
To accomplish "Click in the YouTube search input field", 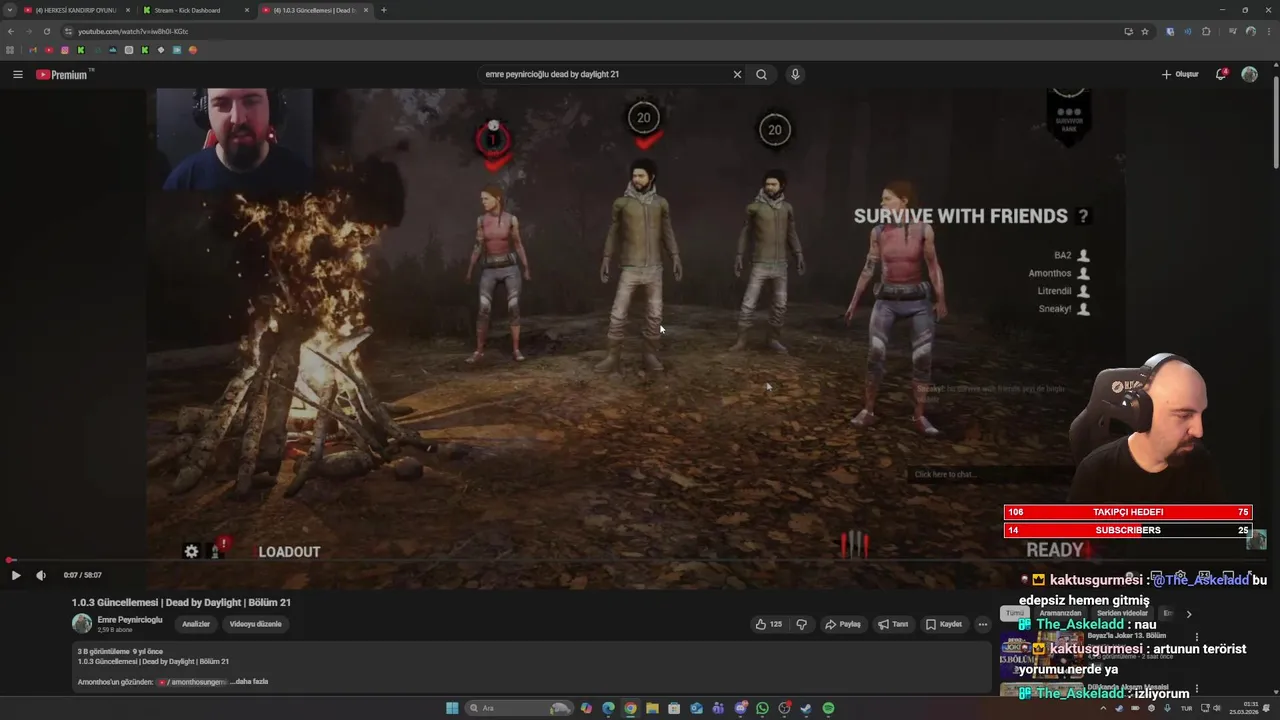I will coord(605,74).
